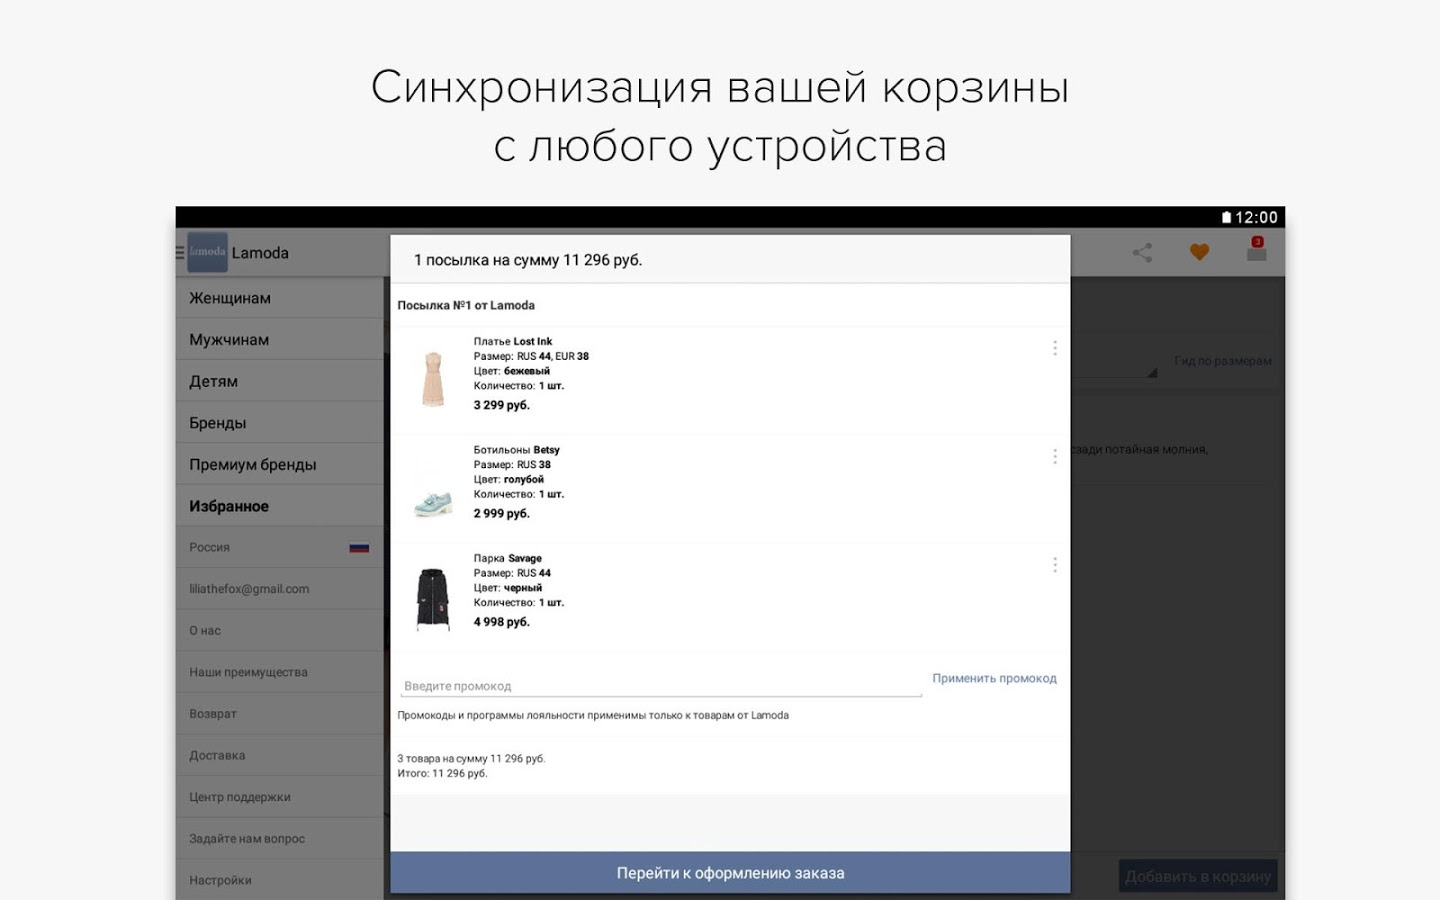1440x900 pixels.
Task: Open Премиум бренды section
Action: [x=280, y=465]
